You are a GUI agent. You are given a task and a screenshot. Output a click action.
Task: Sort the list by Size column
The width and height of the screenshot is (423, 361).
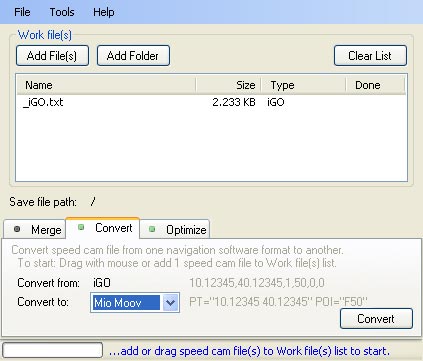pyautogui.click(x=228, y=85)
